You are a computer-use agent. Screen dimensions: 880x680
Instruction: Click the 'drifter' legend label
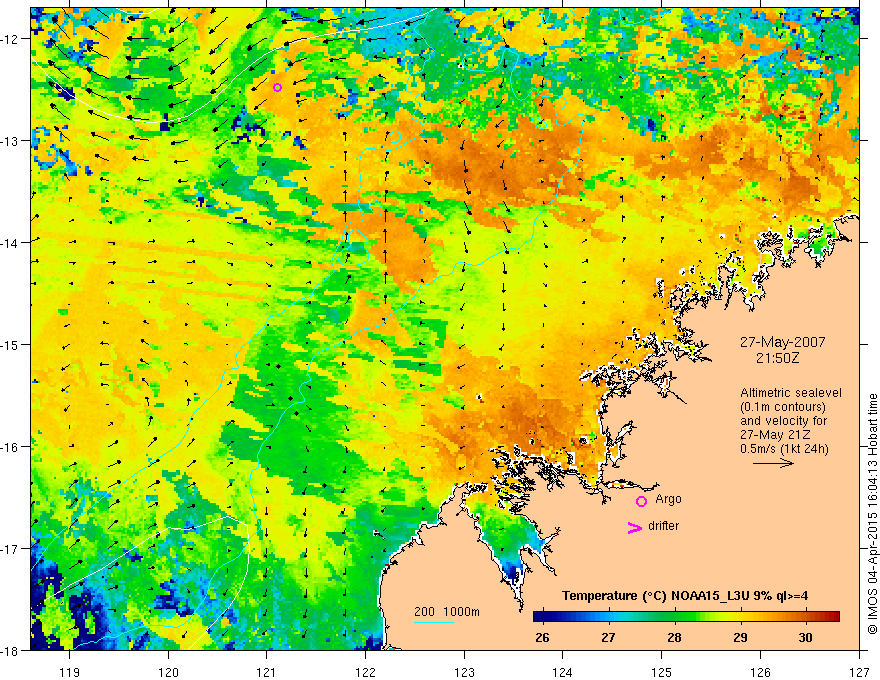point(663,526)
